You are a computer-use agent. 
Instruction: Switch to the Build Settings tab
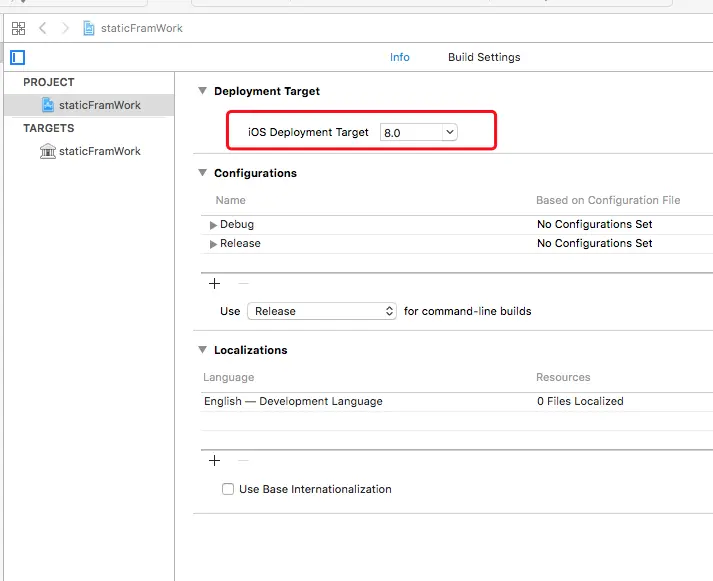pos(484,57)
